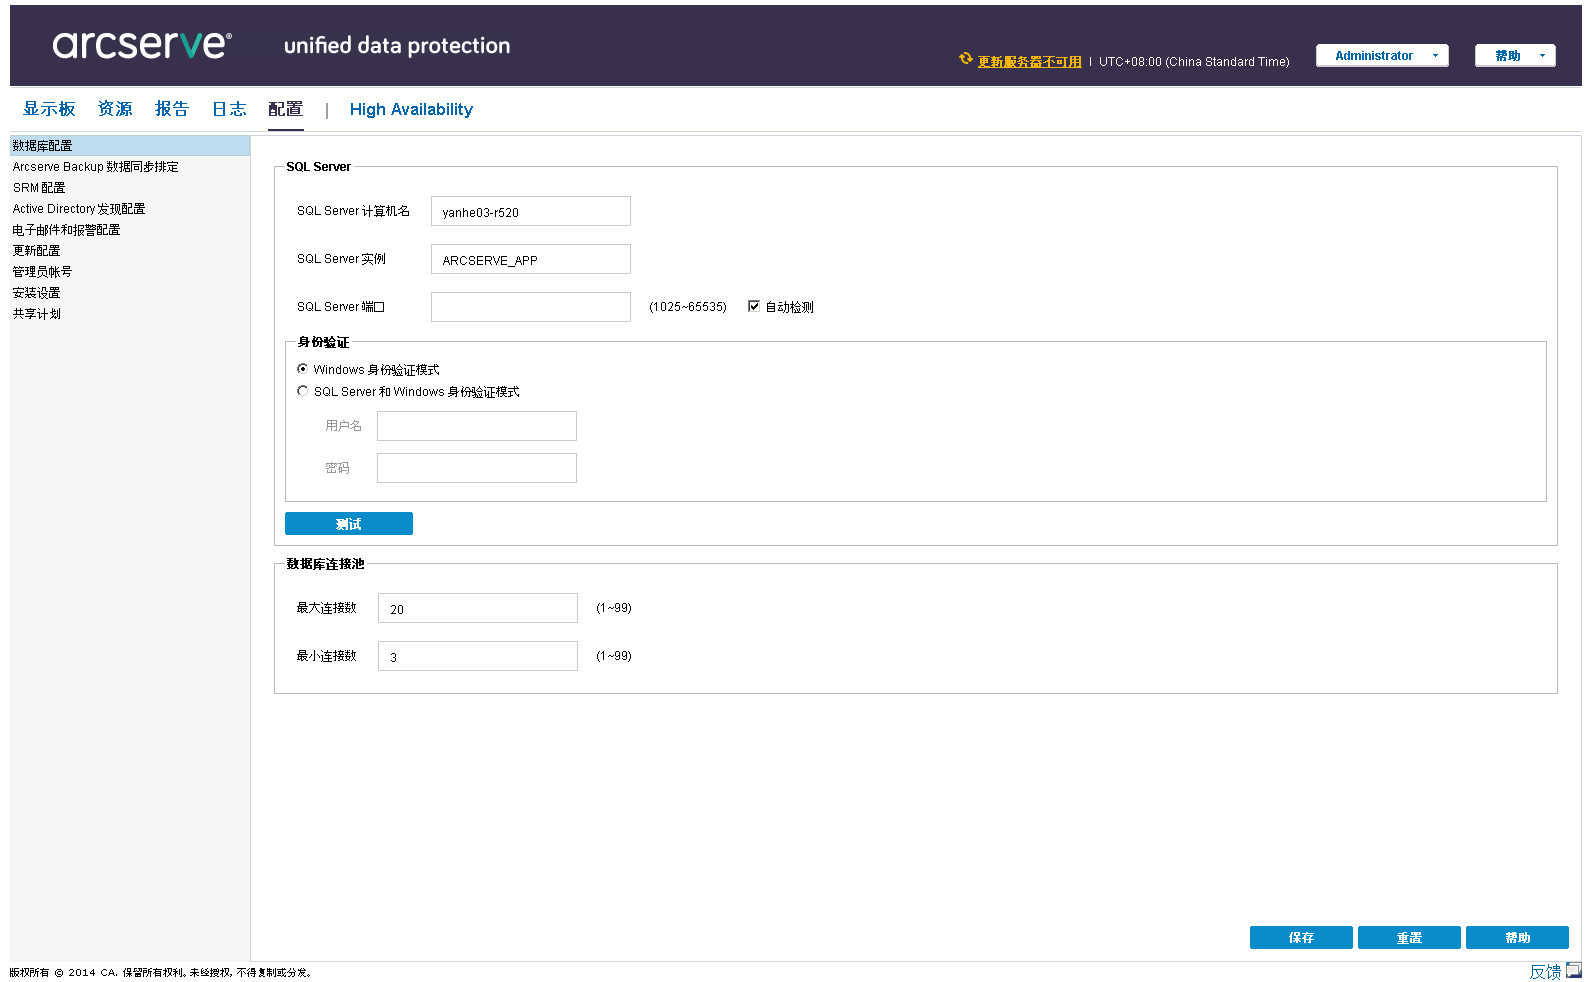Toggle the auto-detect port checkbox

(754, 307)
